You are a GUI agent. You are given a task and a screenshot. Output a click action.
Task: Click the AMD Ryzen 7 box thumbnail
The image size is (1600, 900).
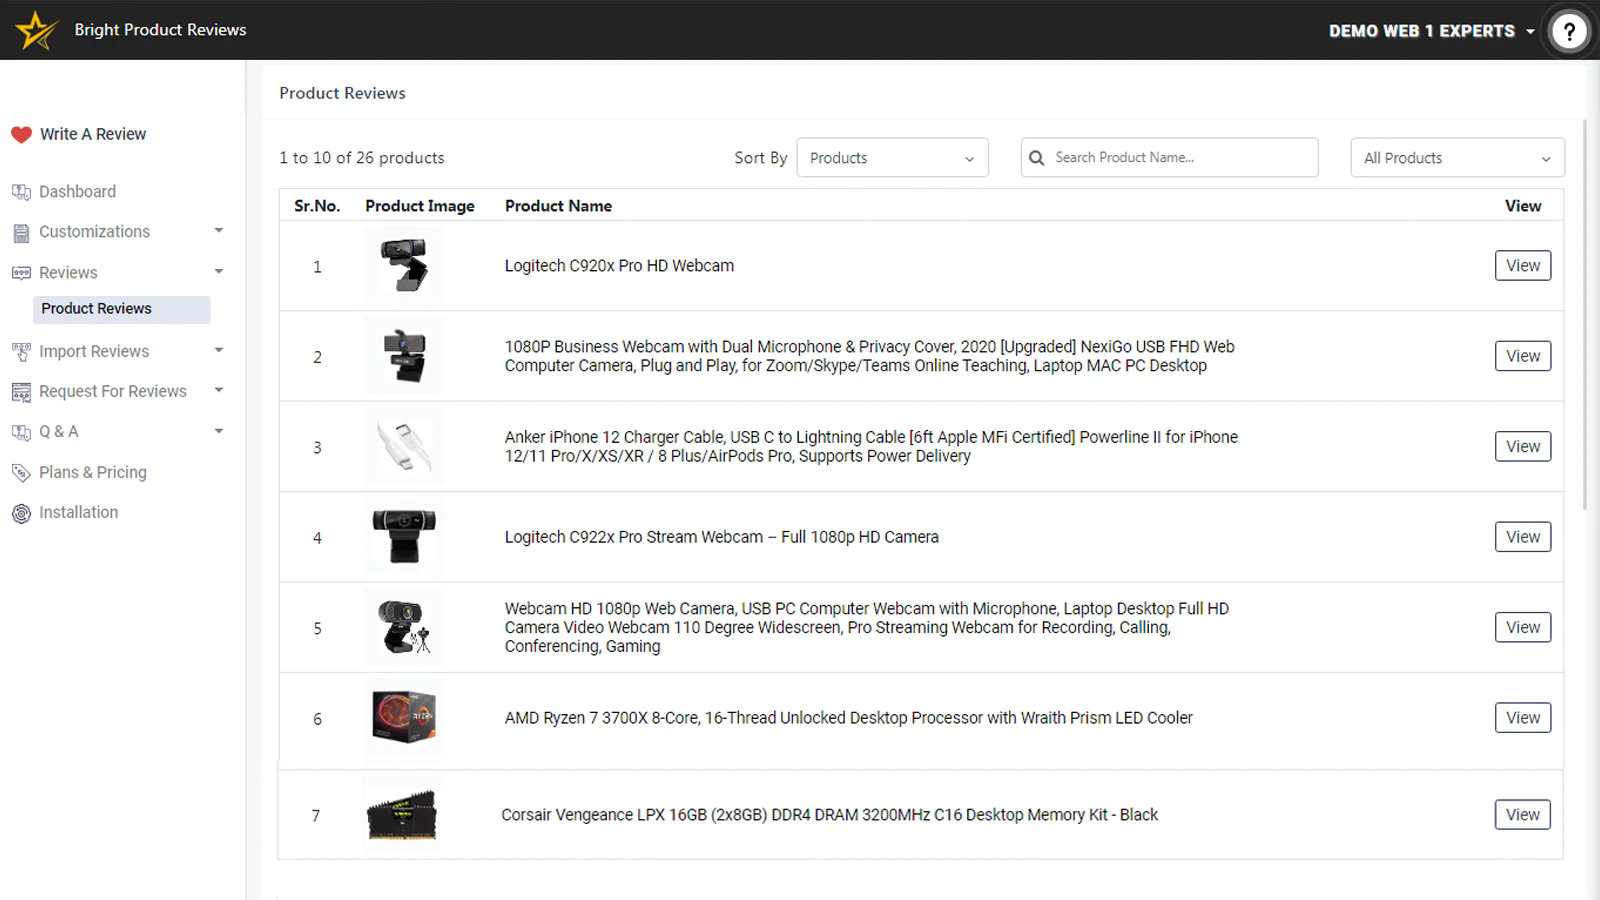pyautogui.click(x=404, y=718)
